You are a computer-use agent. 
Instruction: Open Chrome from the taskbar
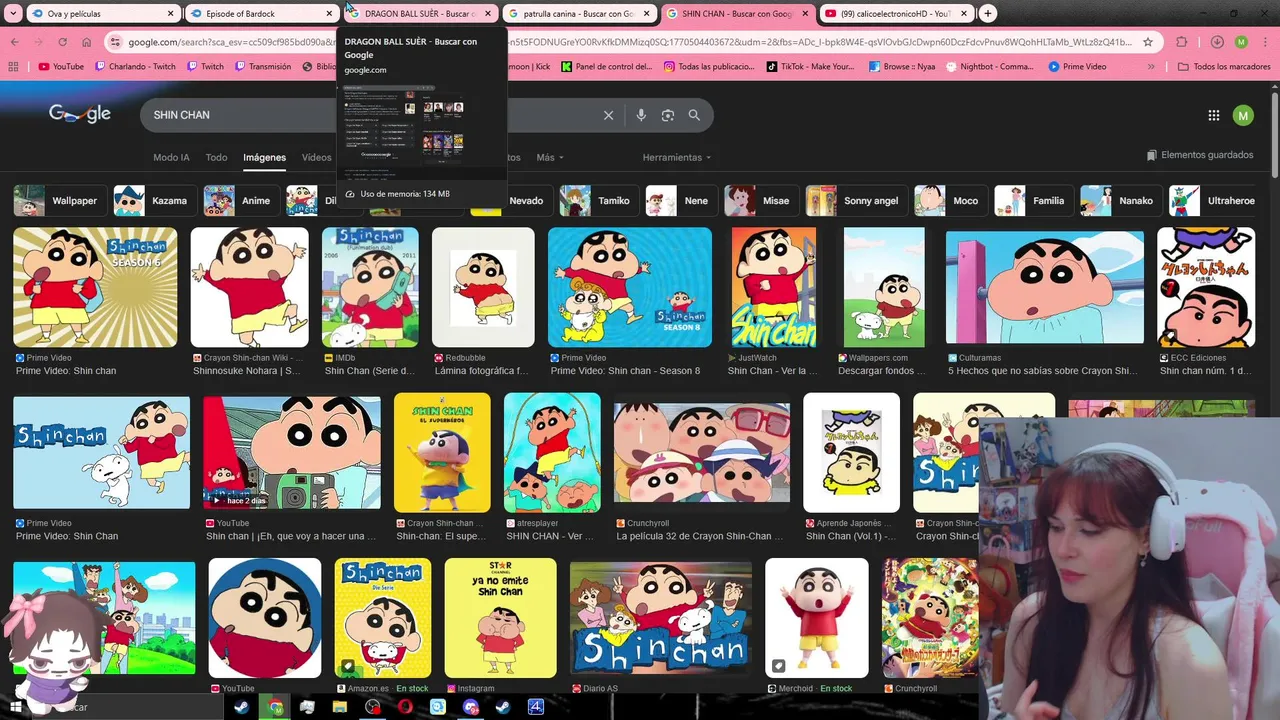pos(275,707)
